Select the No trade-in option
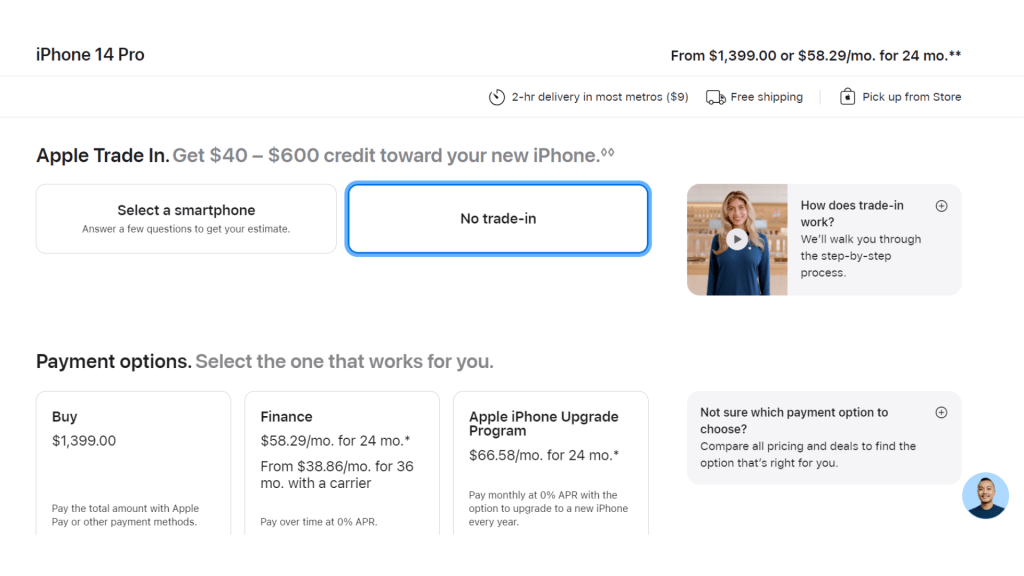 [x=498, y=219]
